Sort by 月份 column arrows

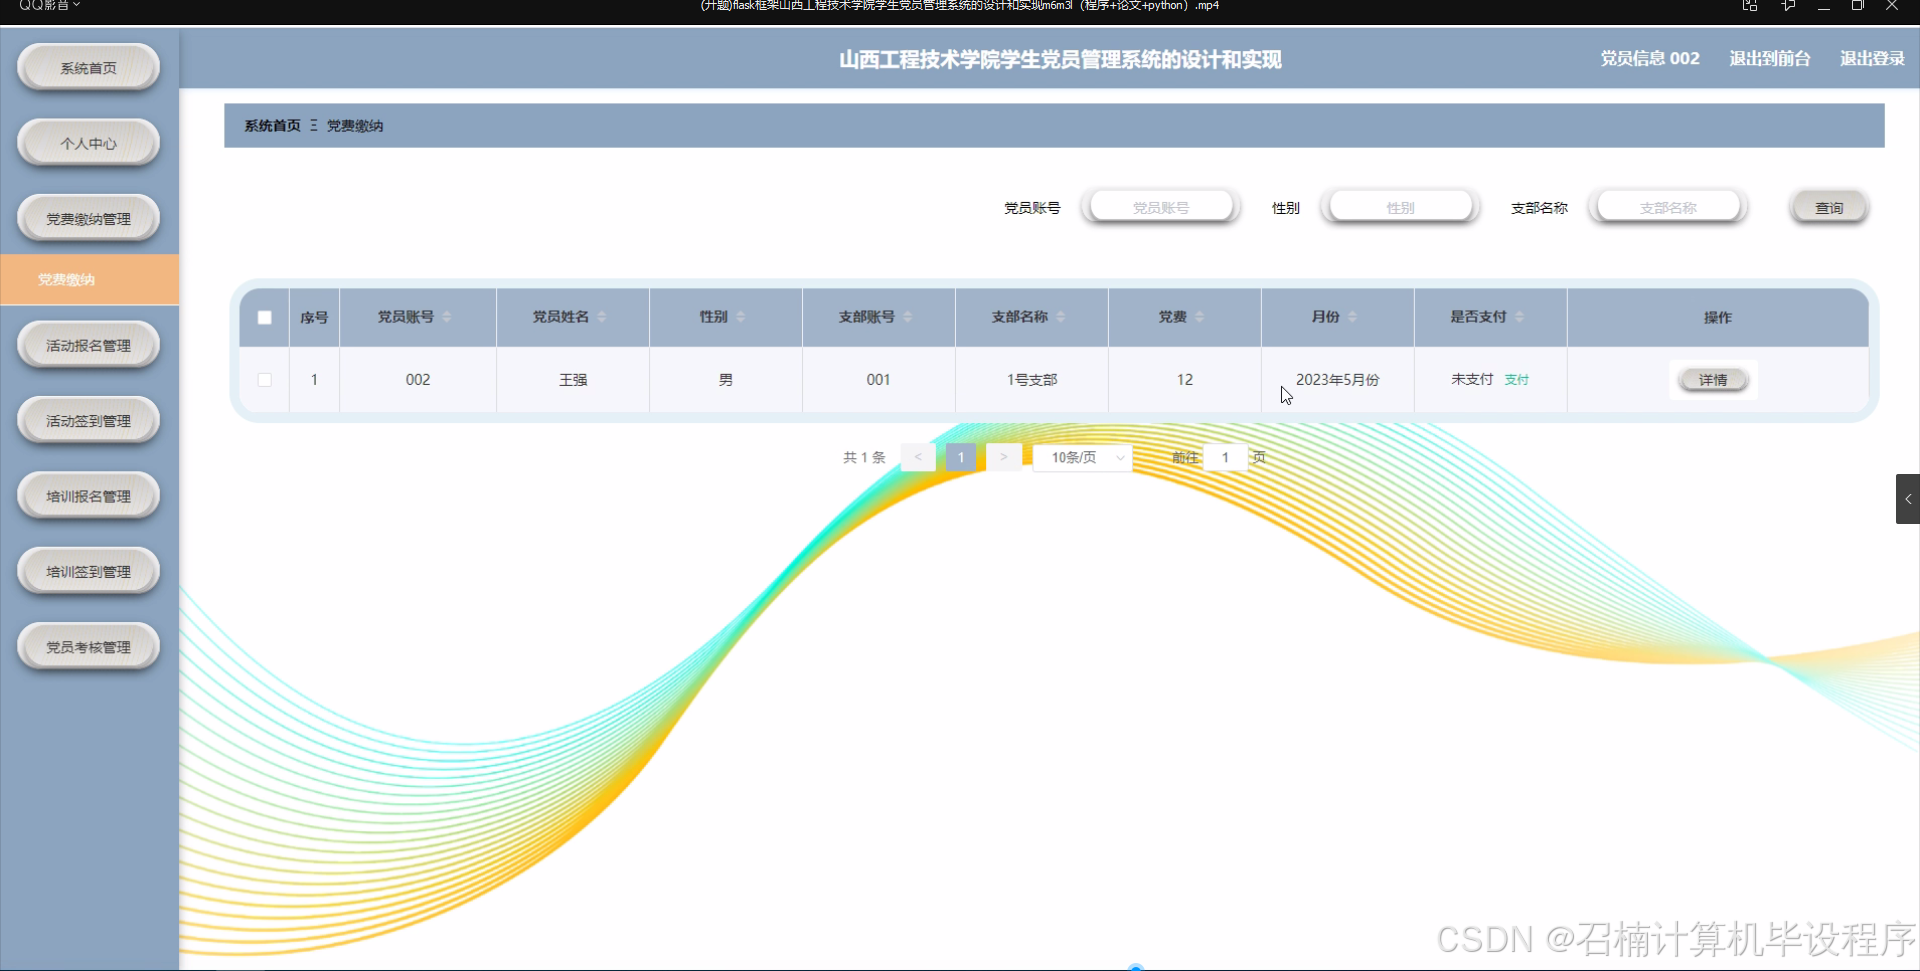(x=1353, y=317)
